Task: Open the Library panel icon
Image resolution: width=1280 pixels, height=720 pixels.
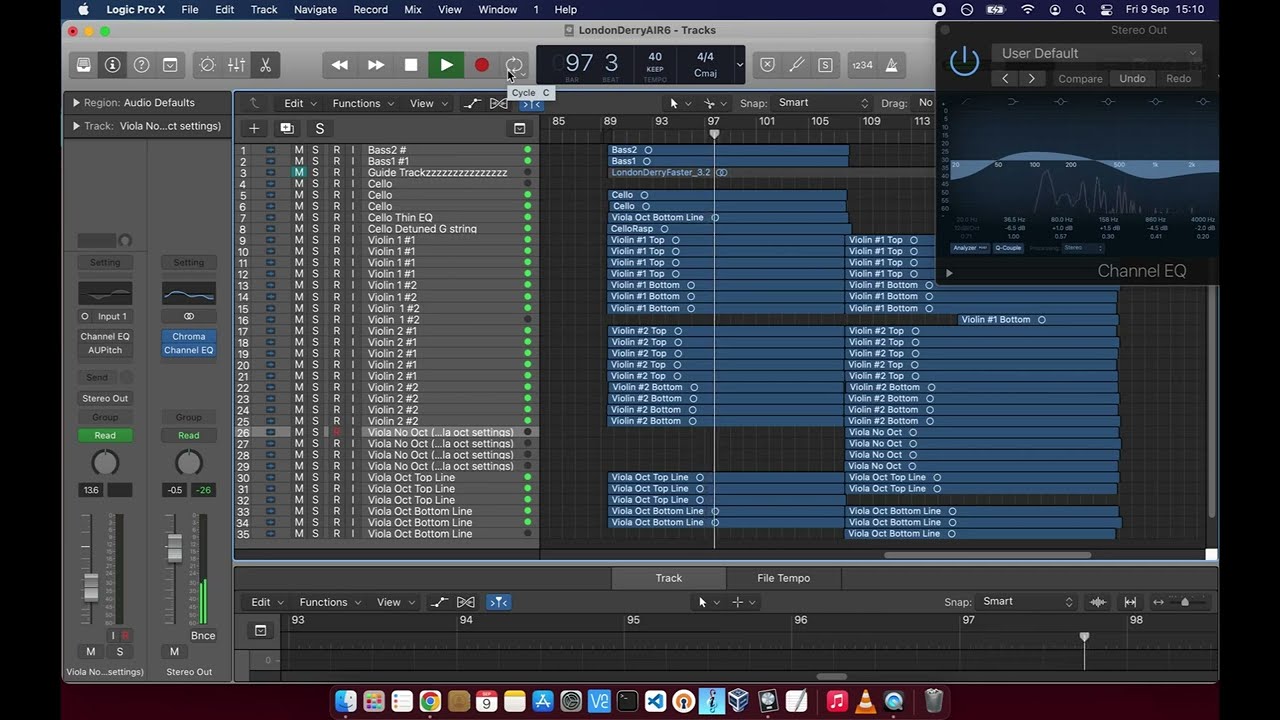Action: [84, 65]
